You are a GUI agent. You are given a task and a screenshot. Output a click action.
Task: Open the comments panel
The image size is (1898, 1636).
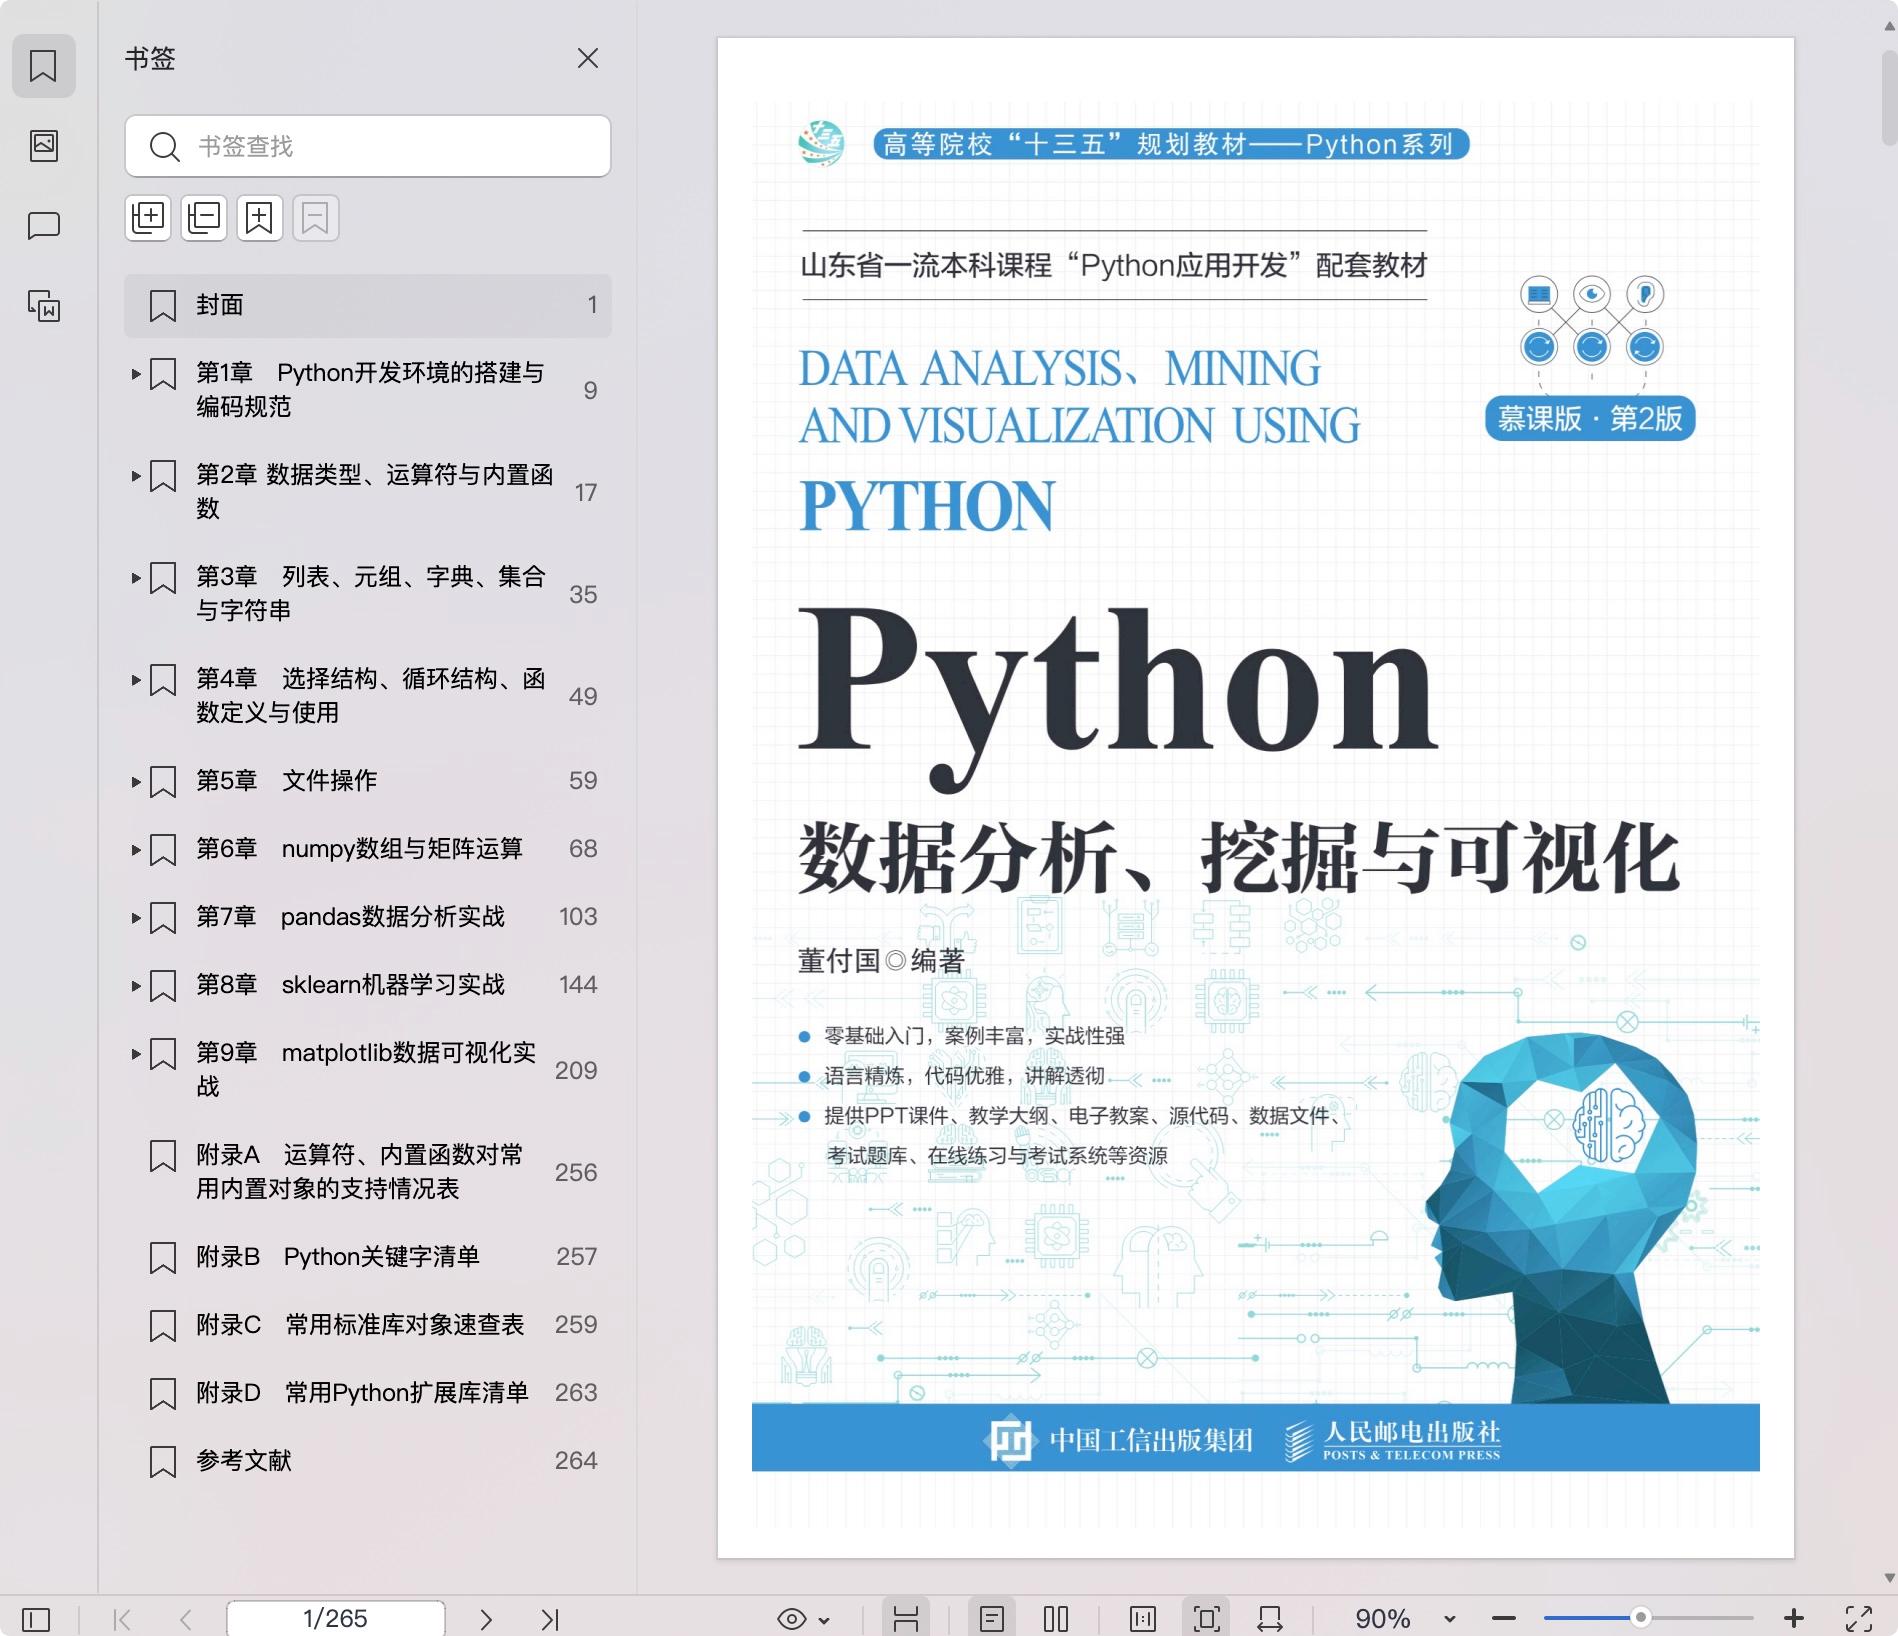point(43,226)
